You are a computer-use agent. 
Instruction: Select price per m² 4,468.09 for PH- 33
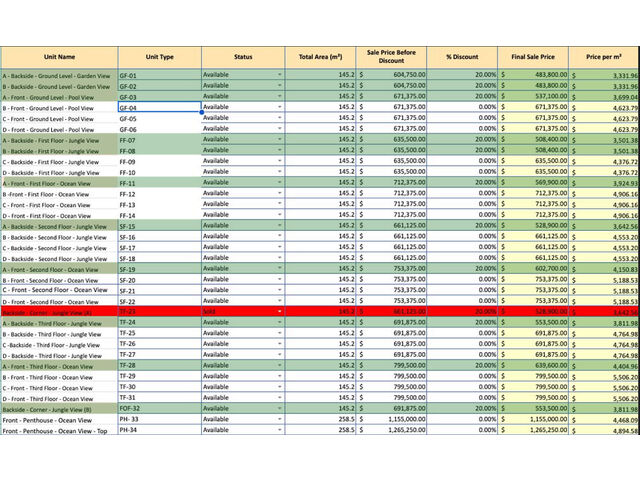tap(604, 420)
